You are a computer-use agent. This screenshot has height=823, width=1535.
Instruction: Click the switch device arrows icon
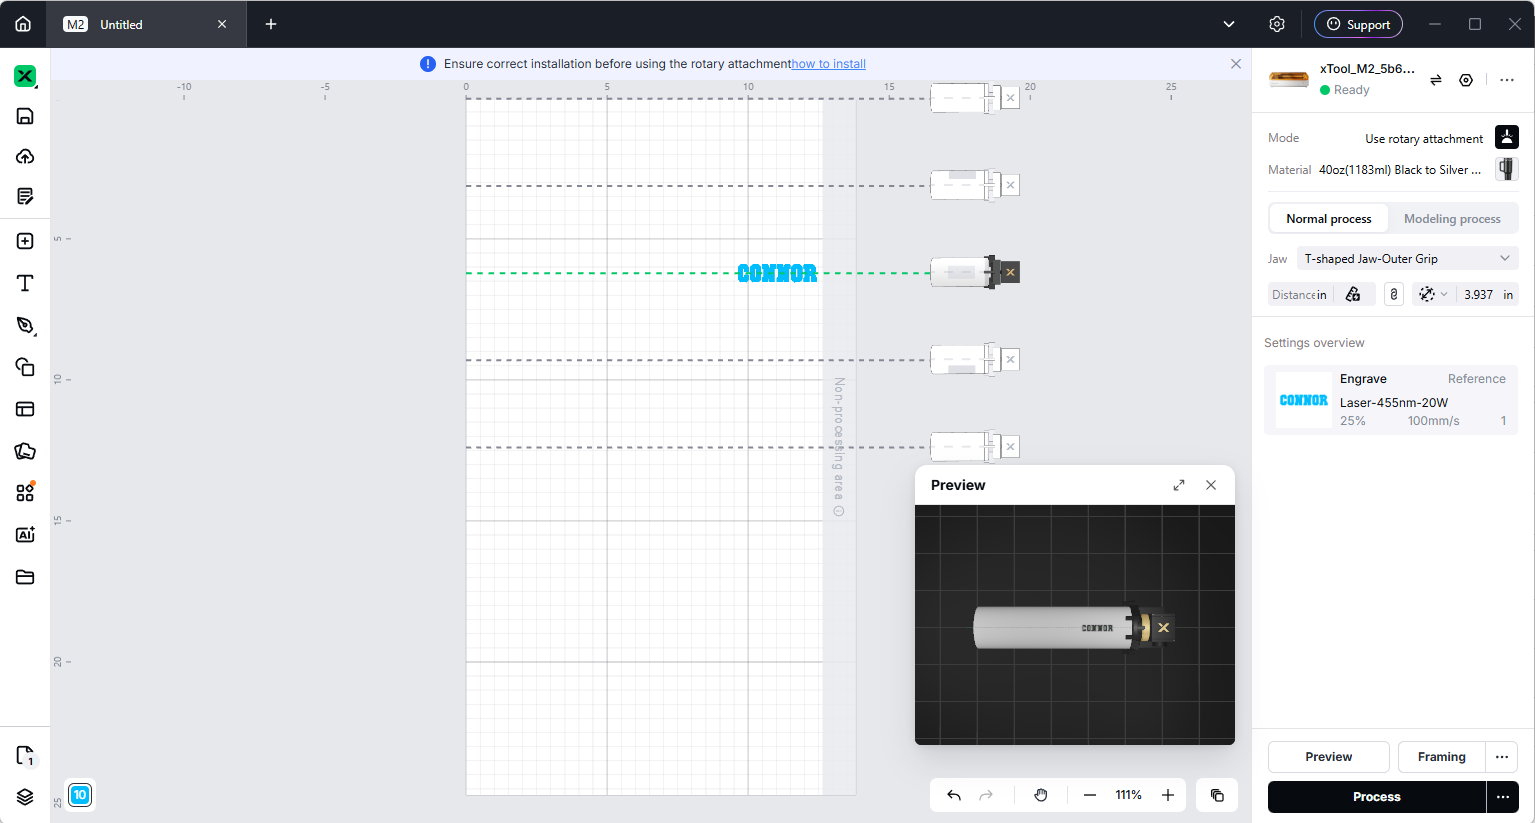1436,80
